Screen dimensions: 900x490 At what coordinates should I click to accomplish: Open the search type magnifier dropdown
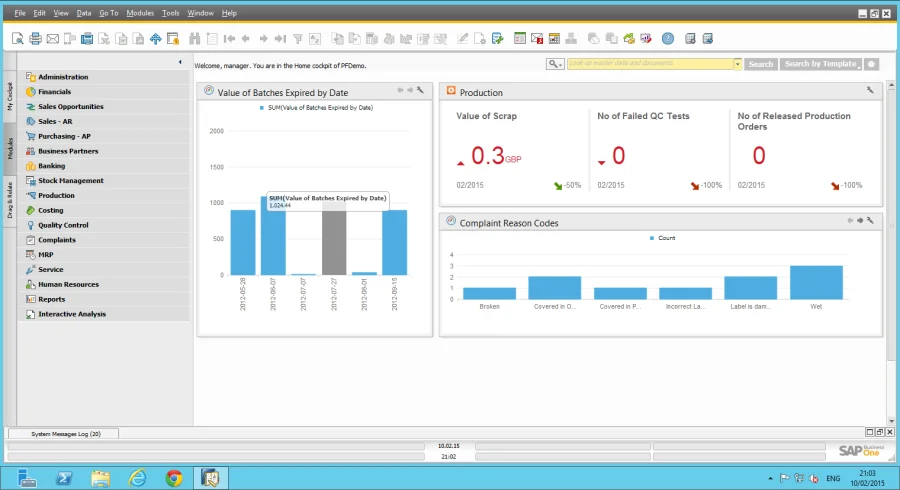(x=554, y=64)
